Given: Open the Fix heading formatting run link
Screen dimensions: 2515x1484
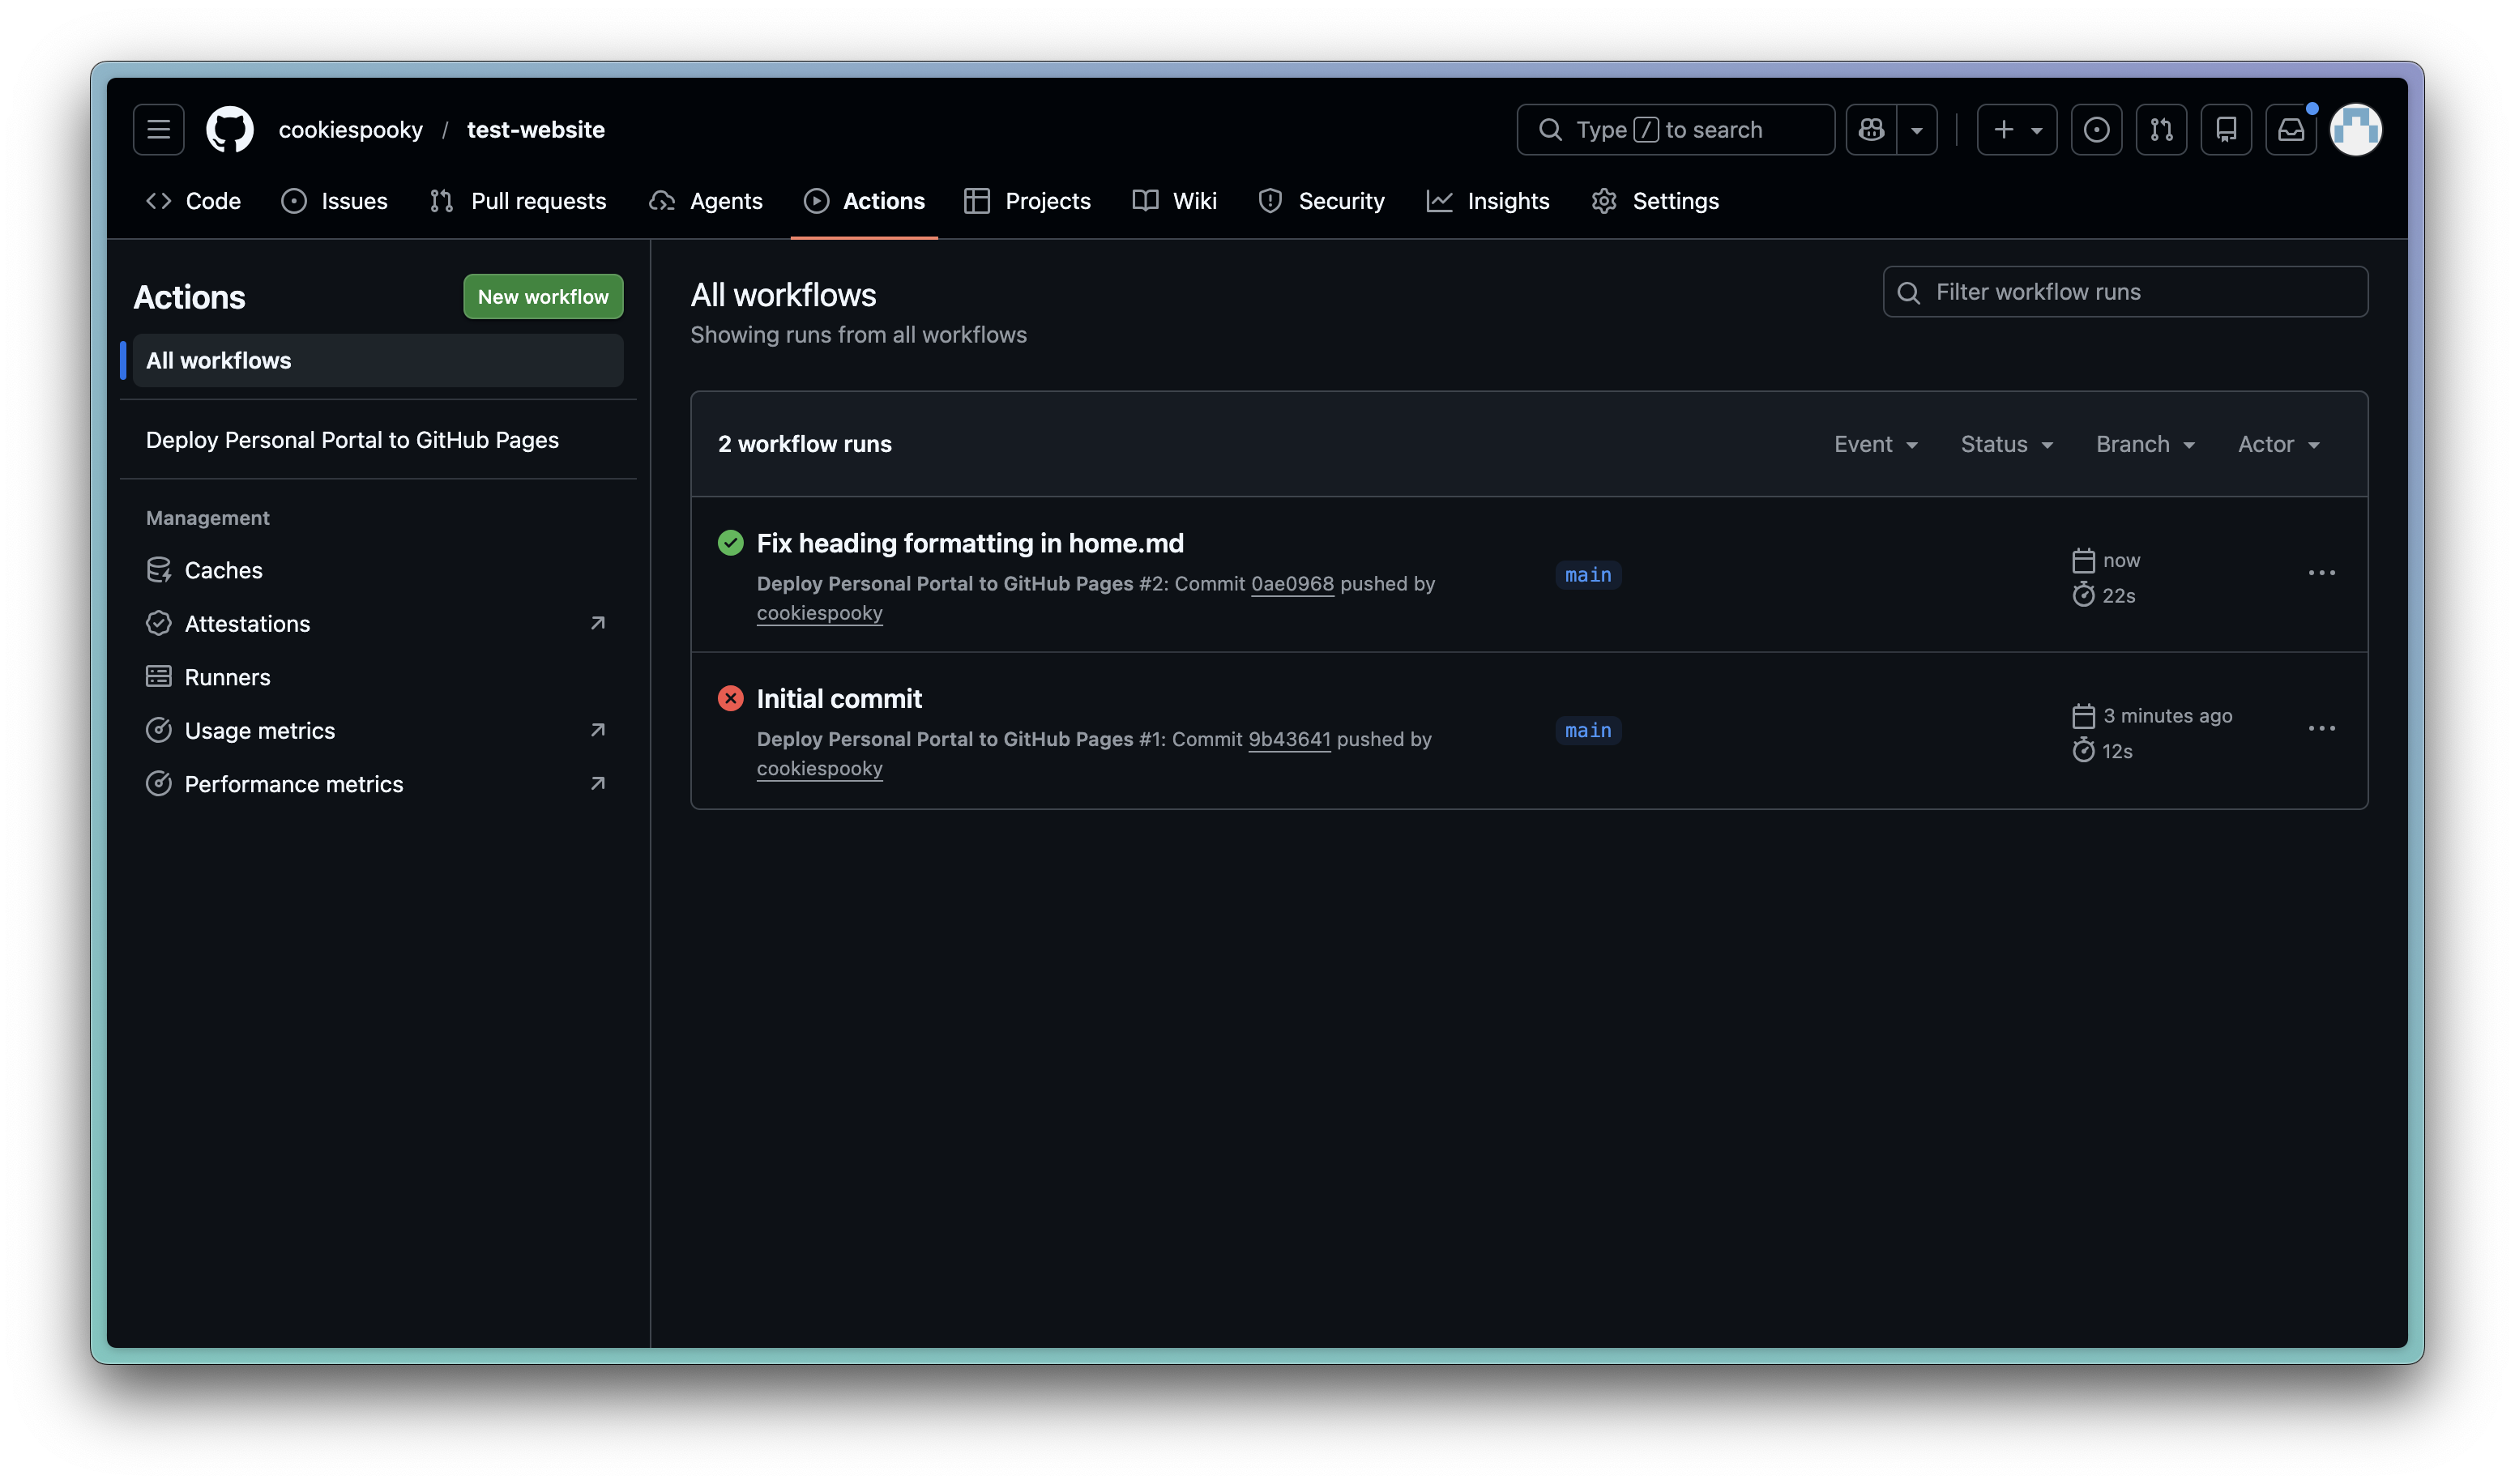Looking at the screenshot, I should click(x=969, y=543).
